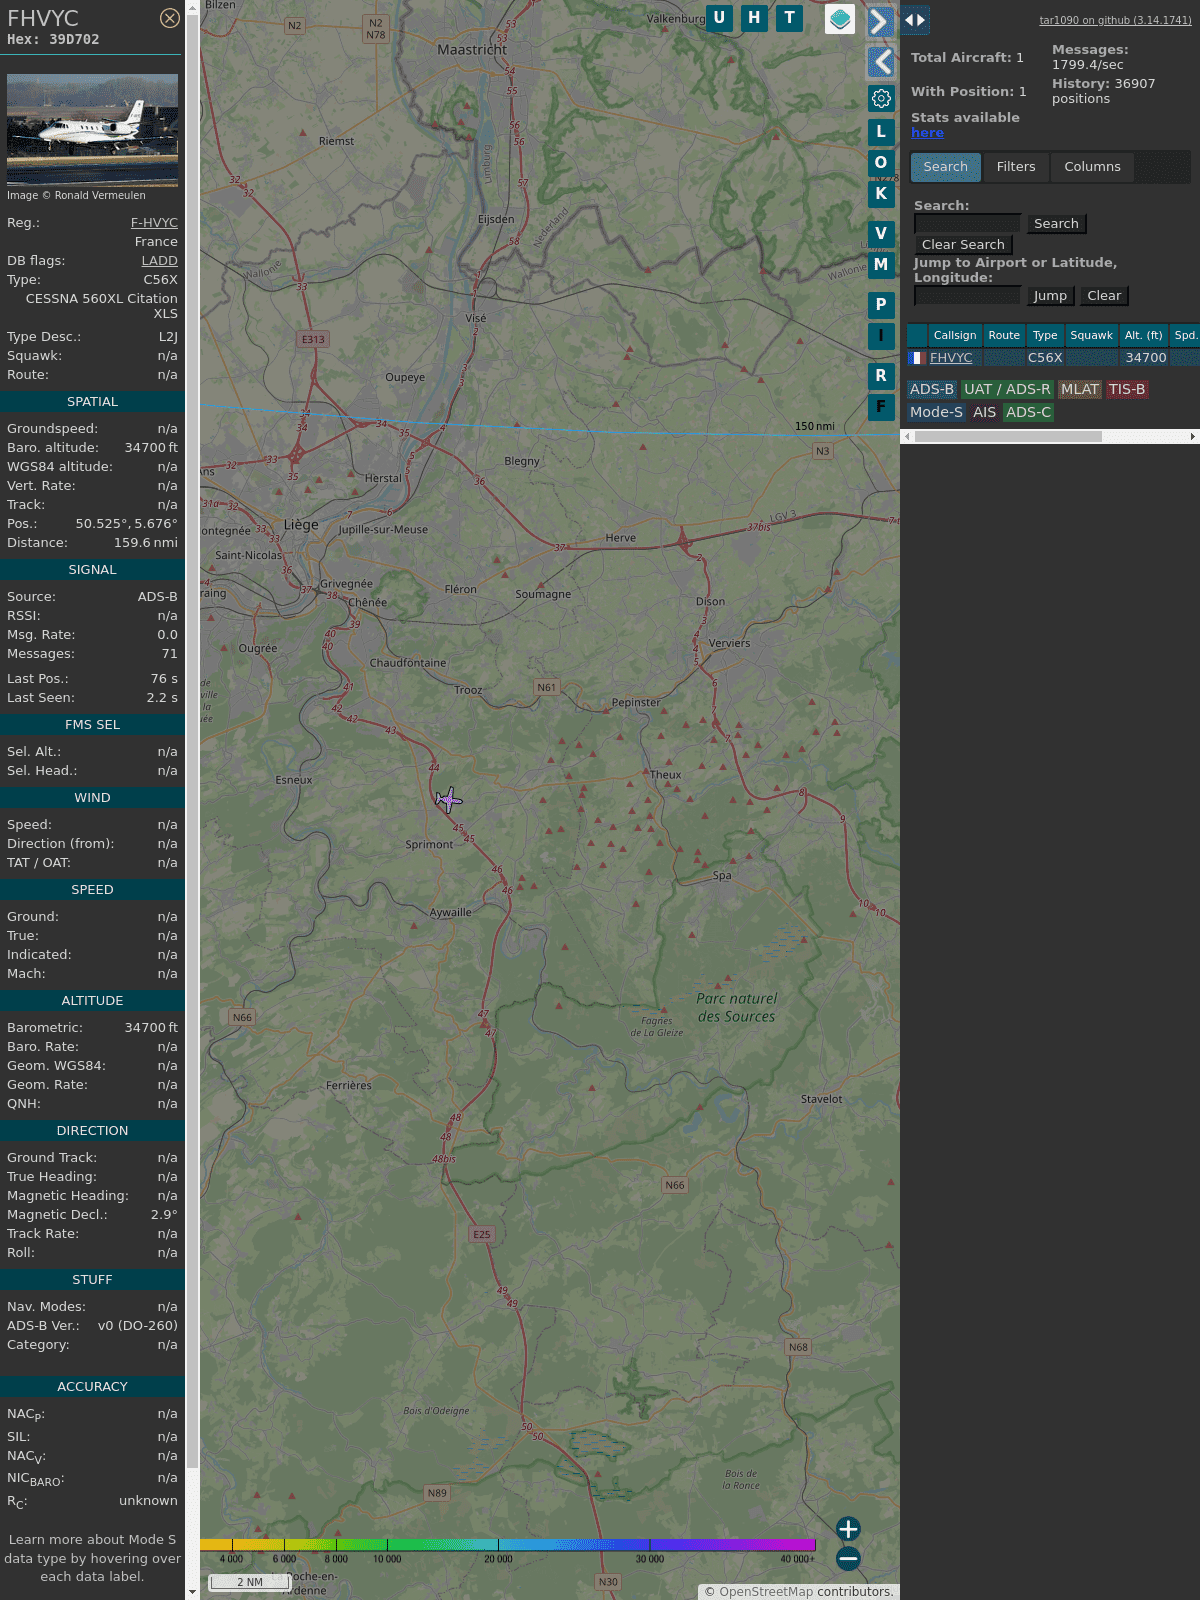The image size is (1200, 1600).
Task: Click the zoom in plus button
Action: click(x=848, y=1529)
